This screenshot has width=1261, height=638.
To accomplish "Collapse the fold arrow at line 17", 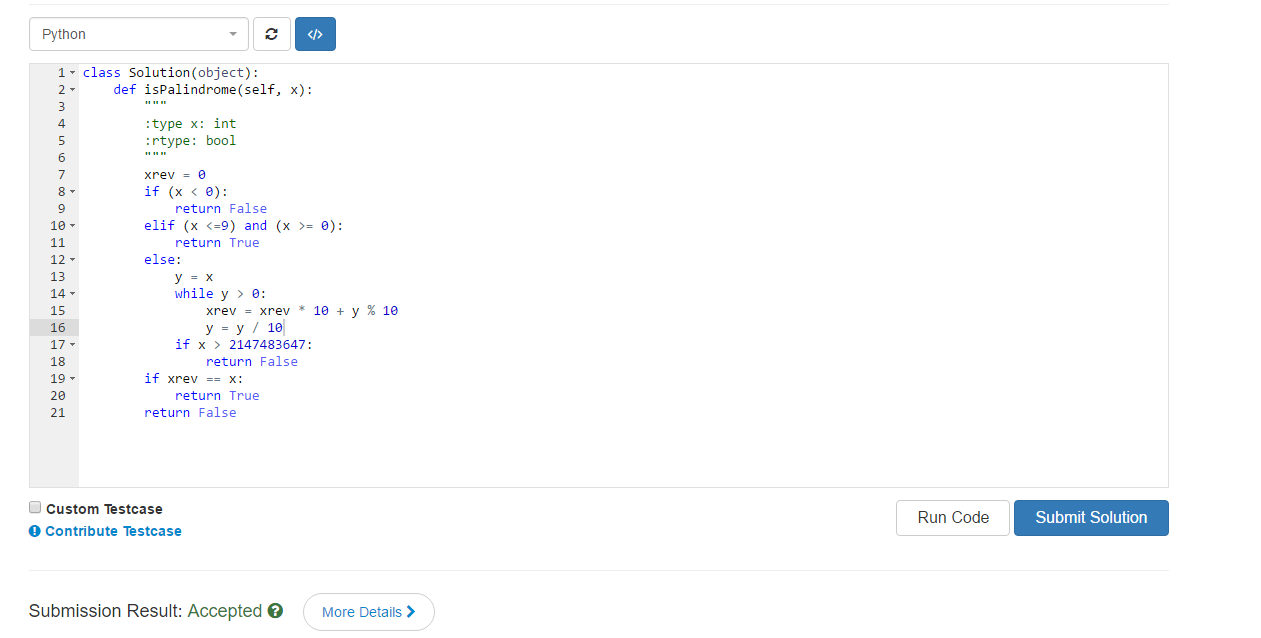I will (x=72, y=345).
